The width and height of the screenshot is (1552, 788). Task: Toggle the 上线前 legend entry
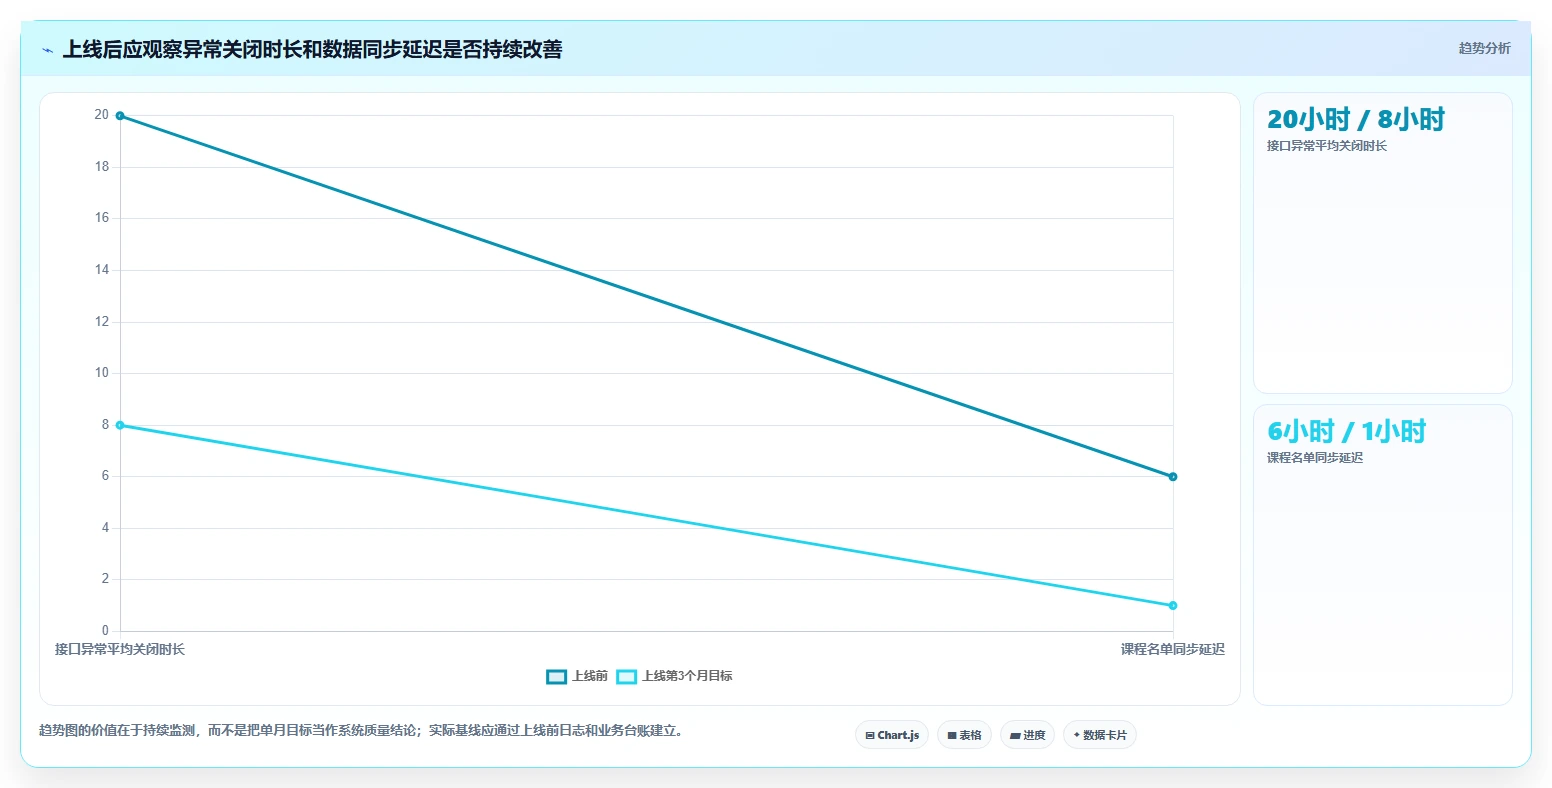(x=577, y=676)
